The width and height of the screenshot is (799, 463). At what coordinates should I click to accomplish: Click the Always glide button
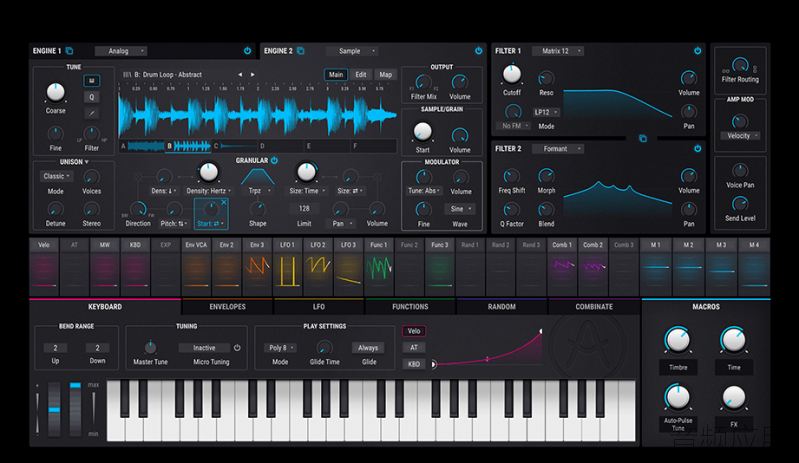click(x=368, y=347)
